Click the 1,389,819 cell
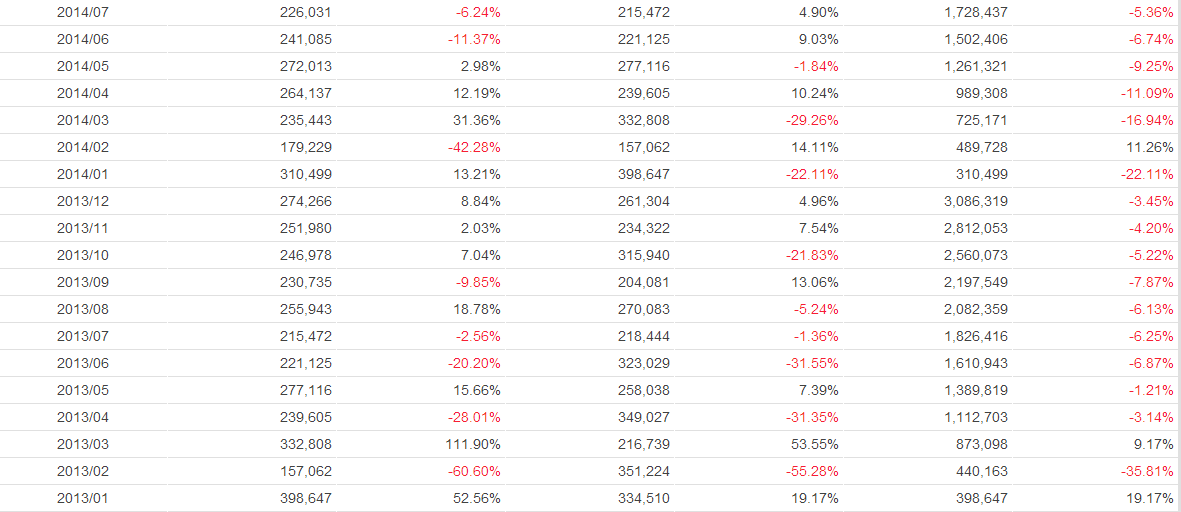 click(x=973, y=390)
